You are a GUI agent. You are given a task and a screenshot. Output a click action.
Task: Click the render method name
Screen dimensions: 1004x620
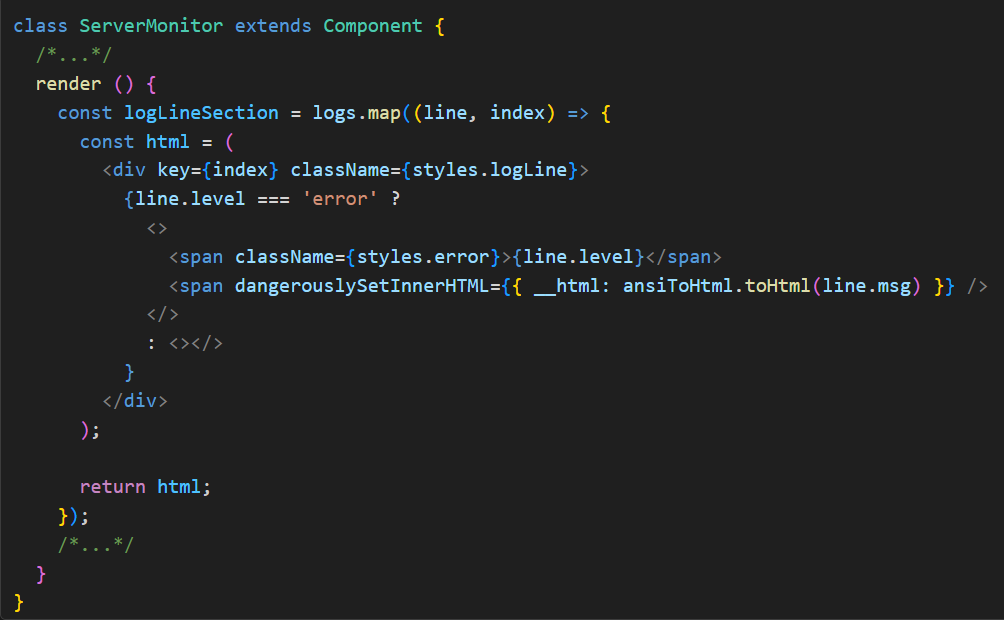(x=67, y=83)
